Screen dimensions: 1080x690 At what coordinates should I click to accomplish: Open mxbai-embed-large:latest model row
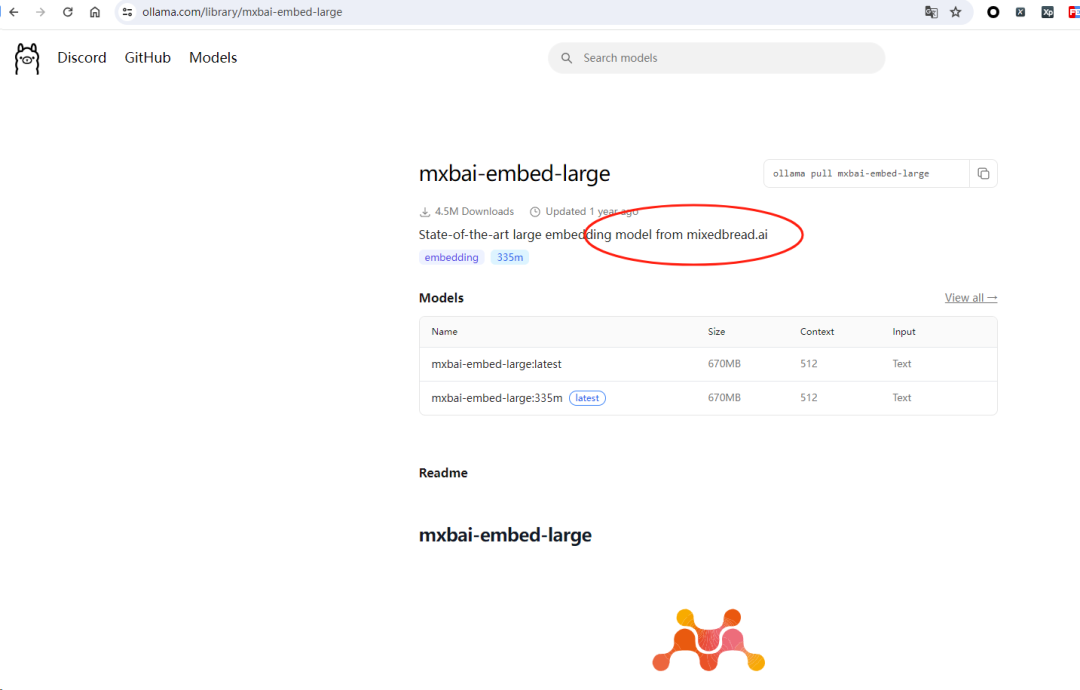[x=708, y=364]
